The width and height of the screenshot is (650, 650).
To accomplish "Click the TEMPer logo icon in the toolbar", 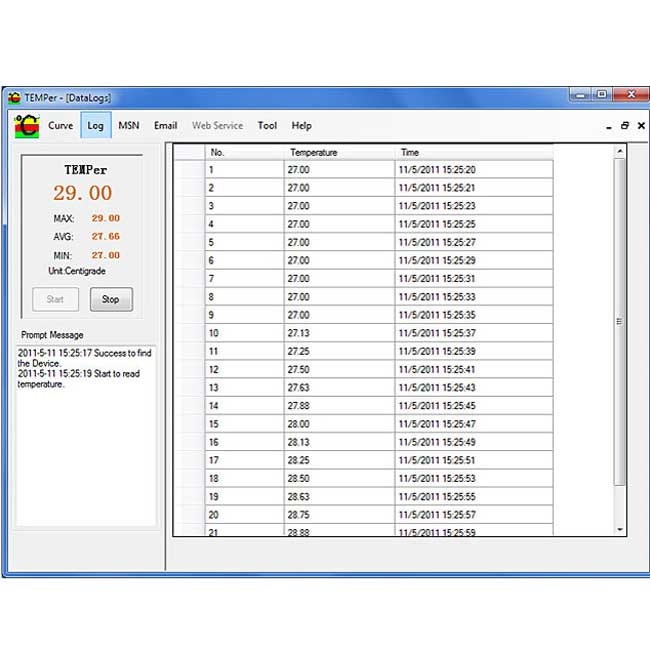I will point(25,127).
